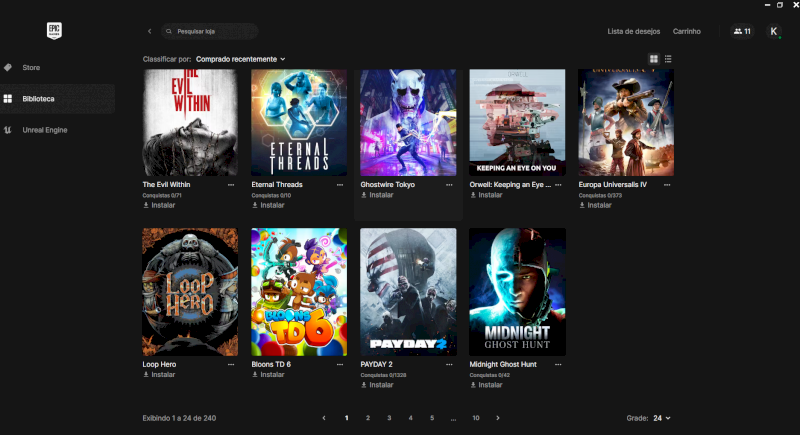The image size is (800, 435).
Task: Go to page 4
Action: [411, 418]
